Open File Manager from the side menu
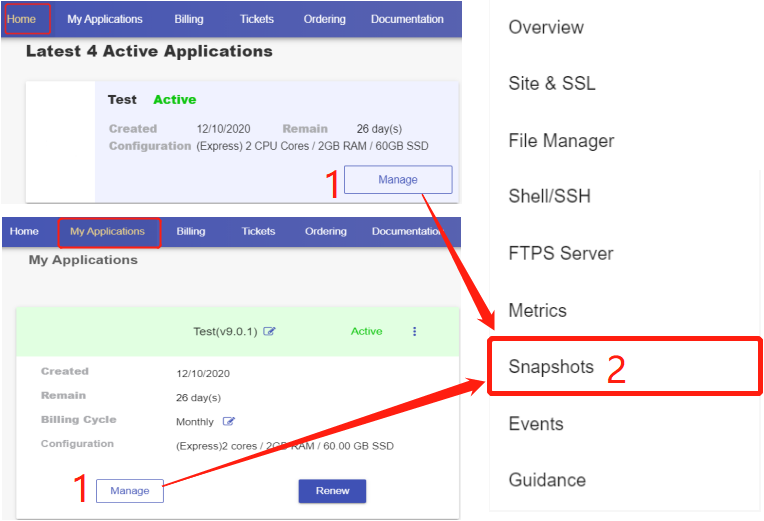 coord(561,141)
